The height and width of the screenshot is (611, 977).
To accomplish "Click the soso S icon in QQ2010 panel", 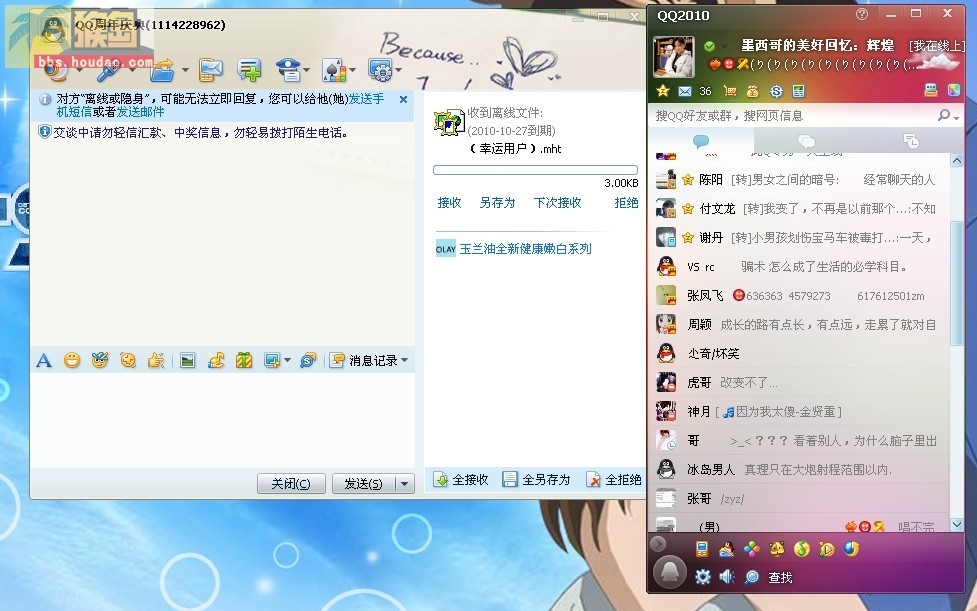I will tap(776, 92).
